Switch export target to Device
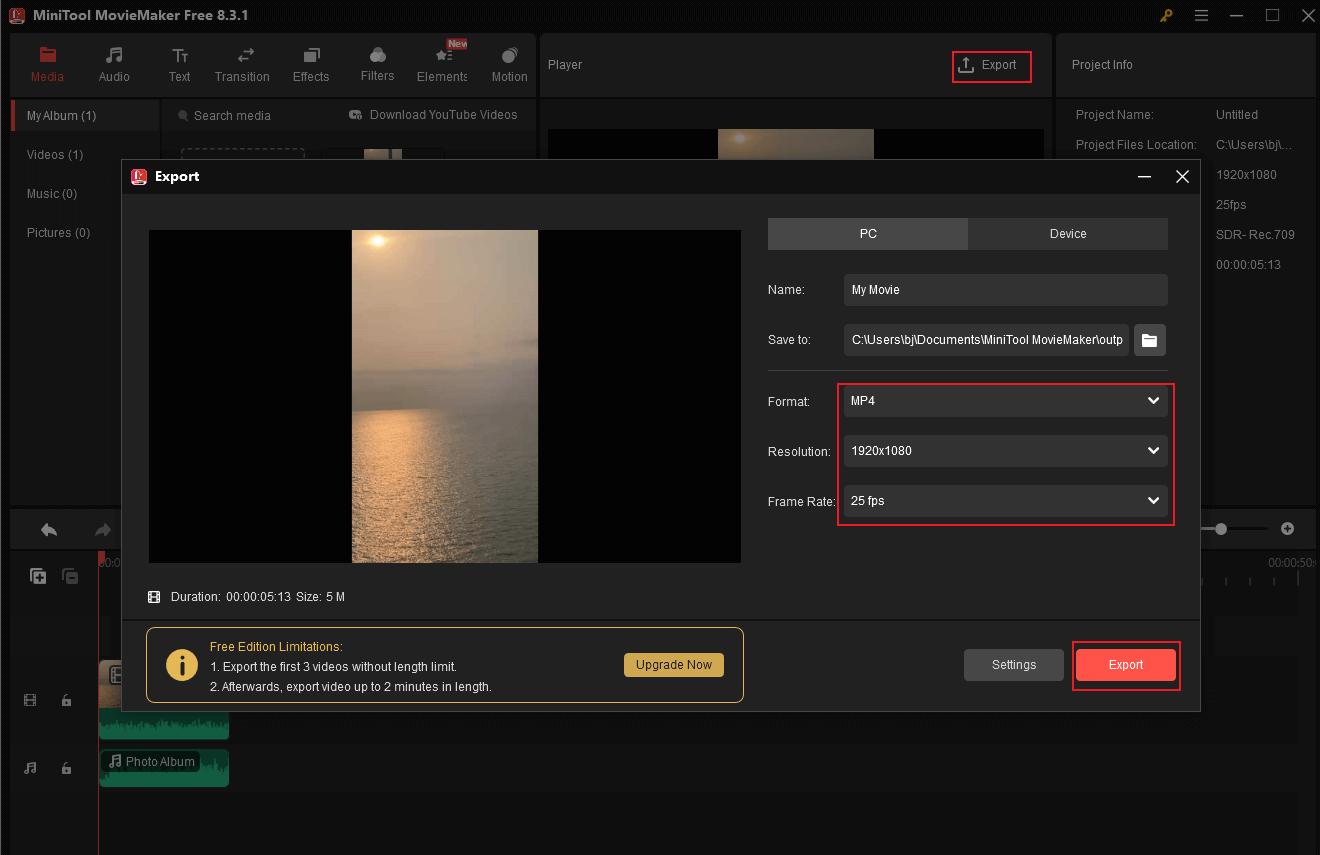1320x855 pixels. (1067, 233)
